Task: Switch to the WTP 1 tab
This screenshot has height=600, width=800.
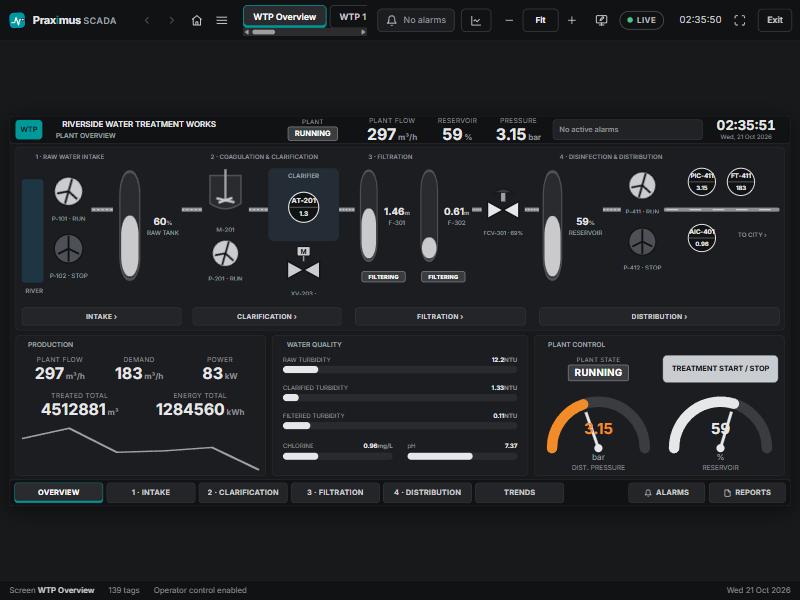Action: [x=349, y=17]
